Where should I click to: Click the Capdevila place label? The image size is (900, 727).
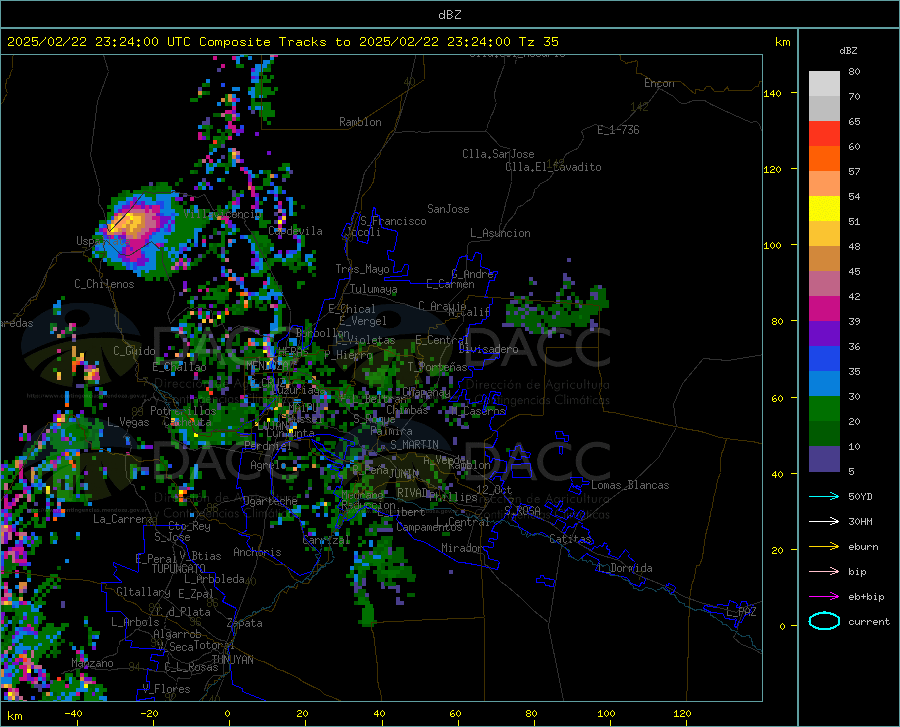[295, 231]
